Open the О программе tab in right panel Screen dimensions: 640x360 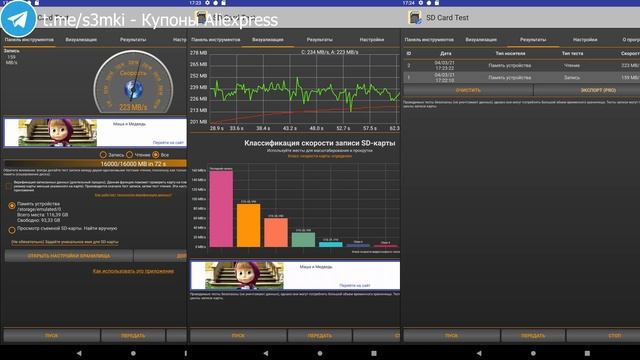click(x=631, y=40)
